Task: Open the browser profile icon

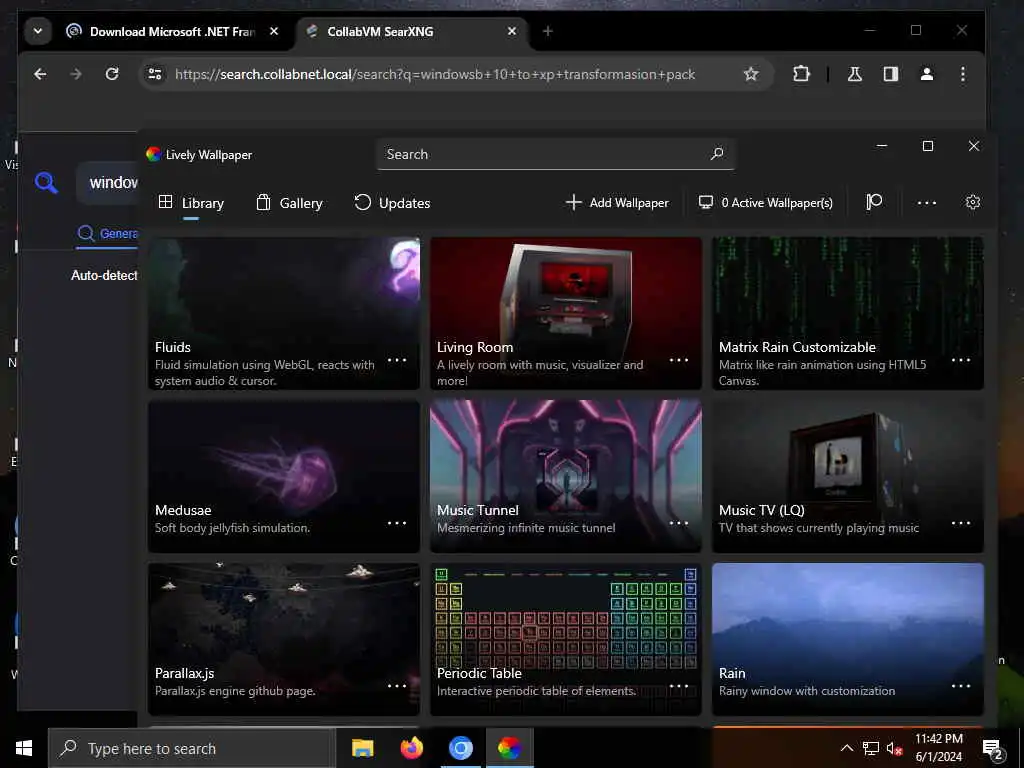Action: click(927, 74)
